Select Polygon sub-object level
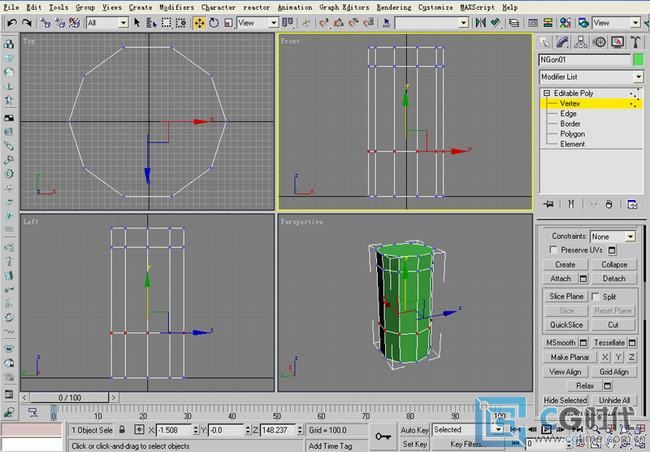 (572, 134)
